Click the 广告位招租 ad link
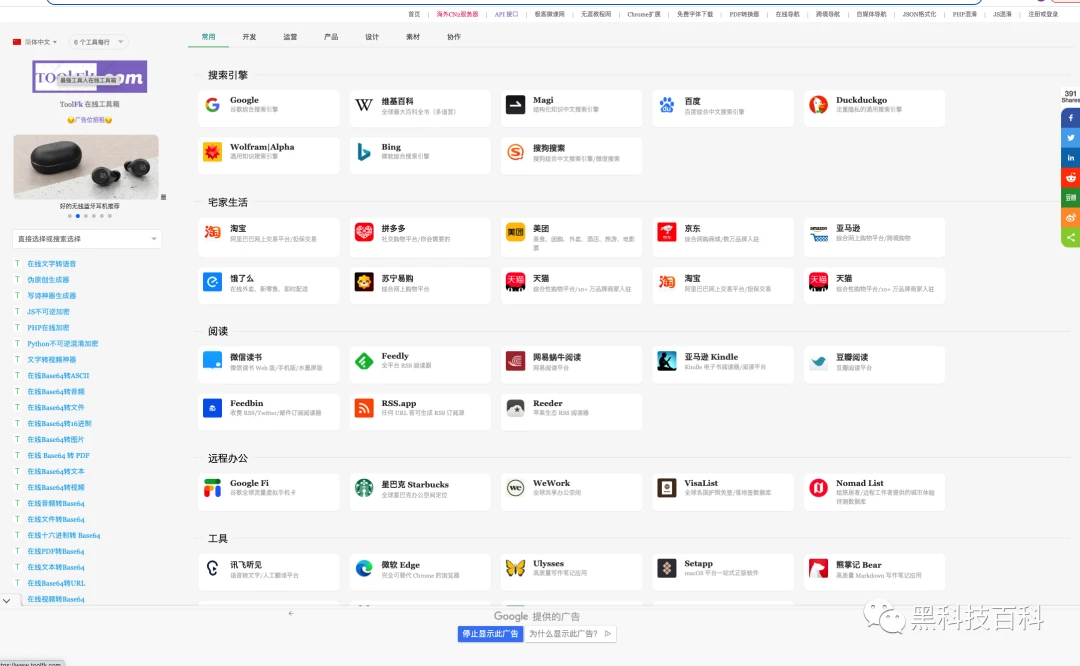Screen dimensions: 1080x666 [90, 120]
